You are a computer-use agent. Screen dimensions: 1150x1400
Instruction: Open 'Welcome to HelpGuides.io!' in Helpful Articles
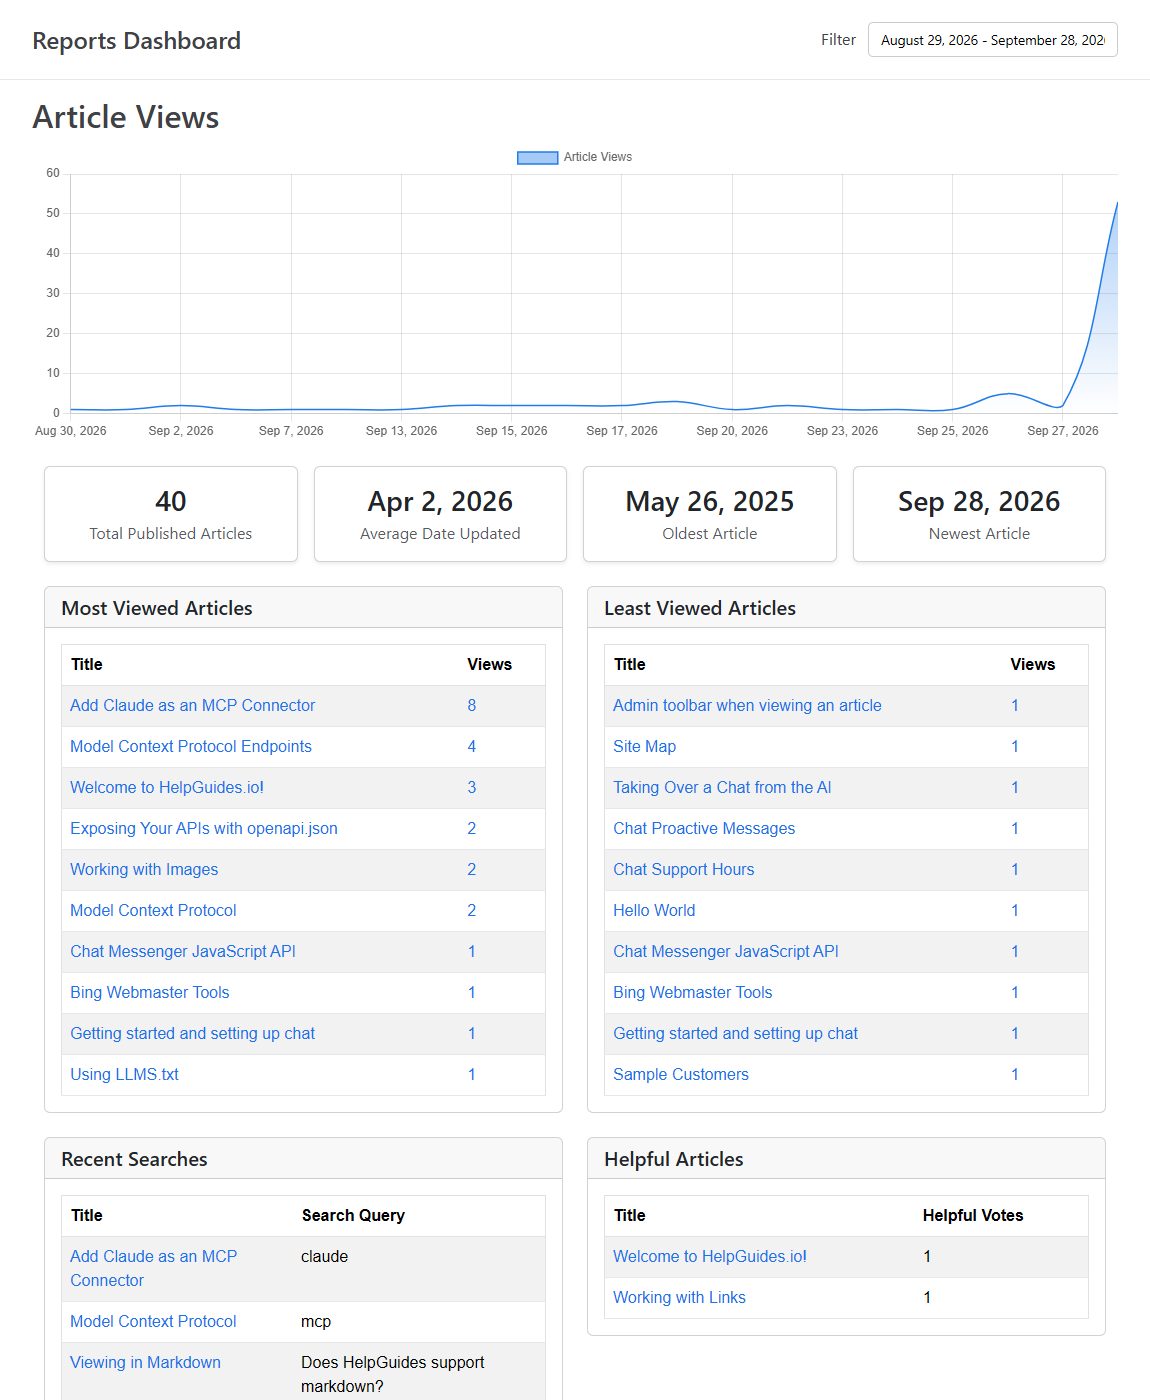(710, 1256)
